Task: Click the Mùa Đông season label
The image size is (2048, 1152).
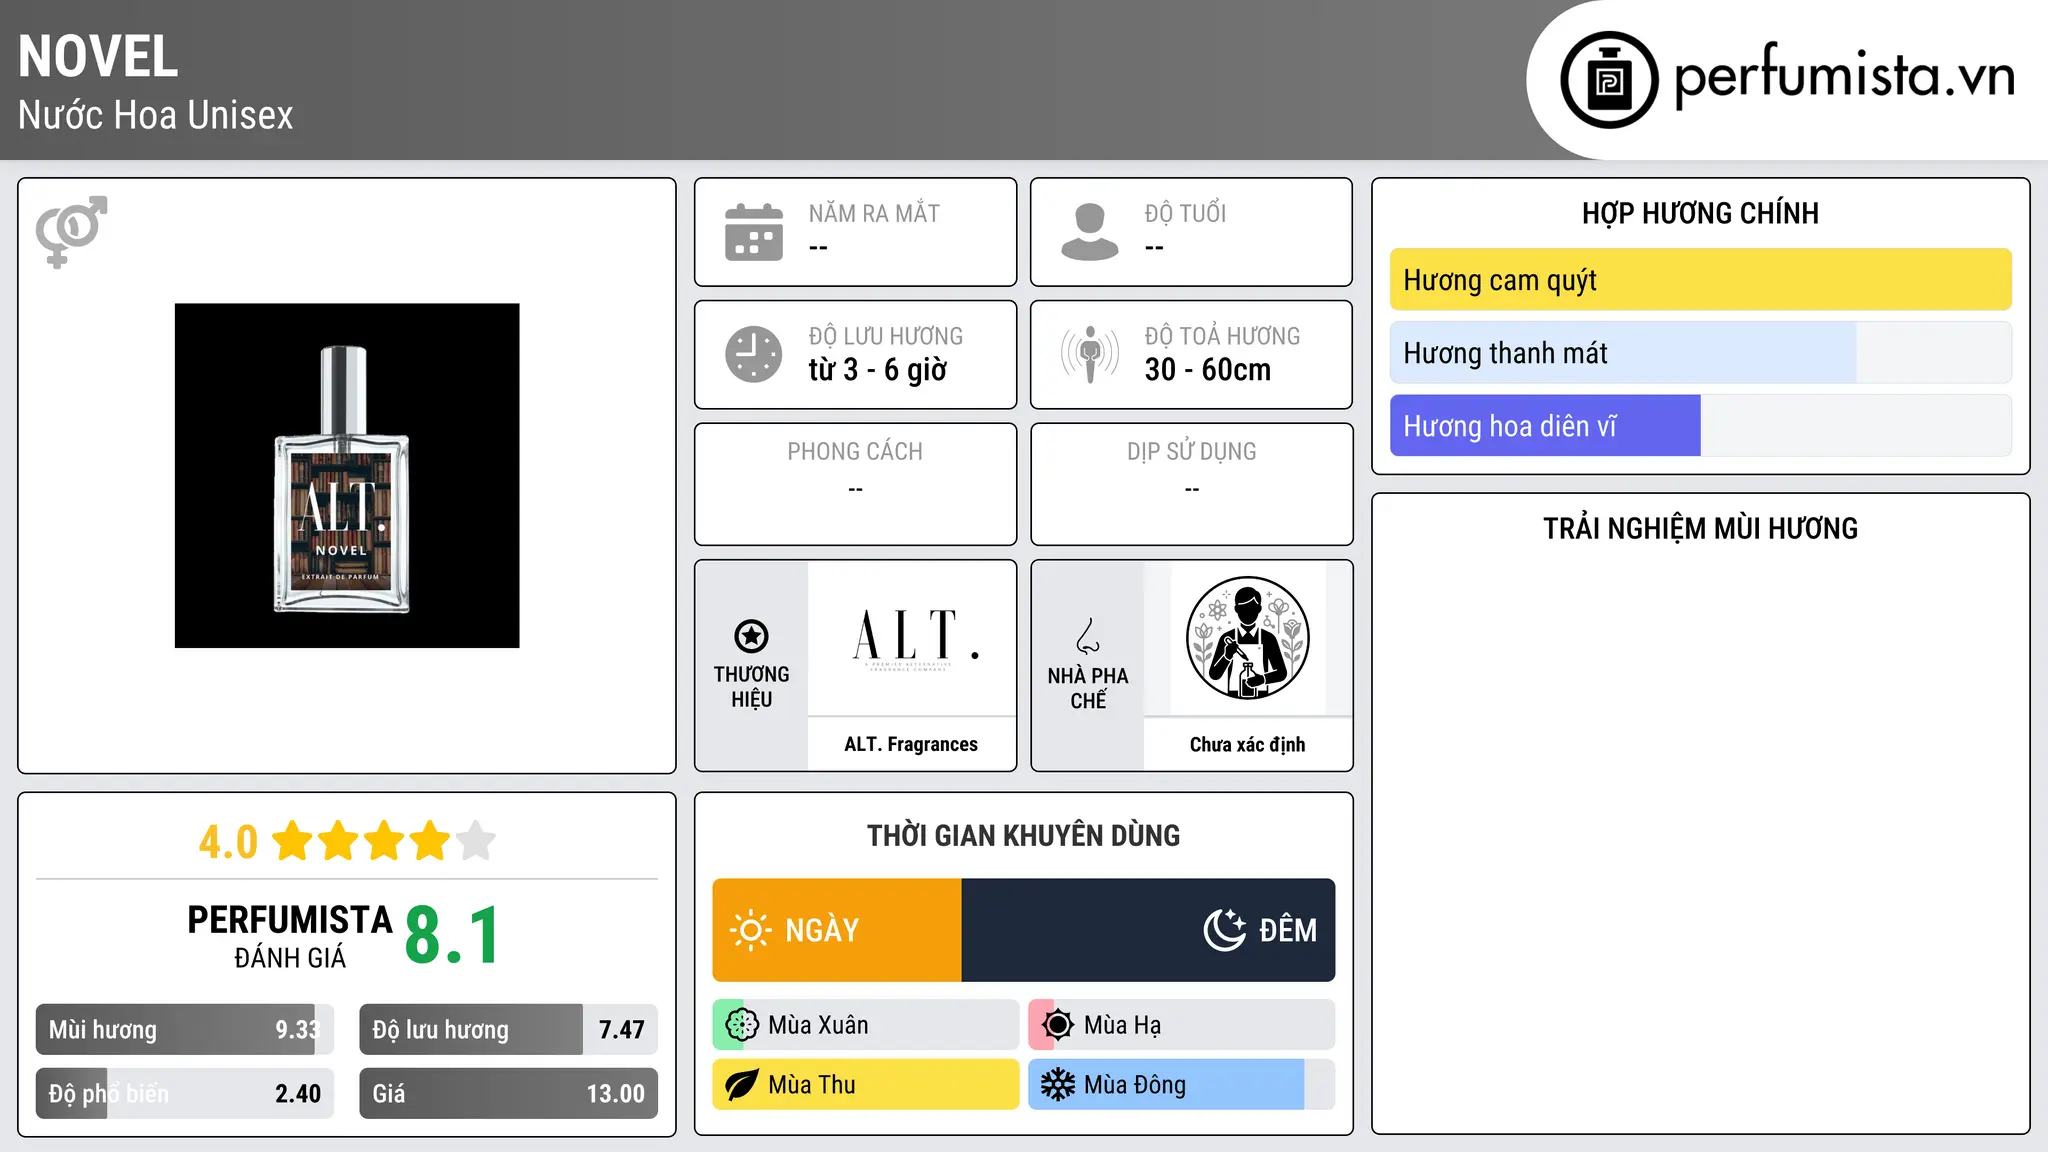Action: coord(1135,1085)
